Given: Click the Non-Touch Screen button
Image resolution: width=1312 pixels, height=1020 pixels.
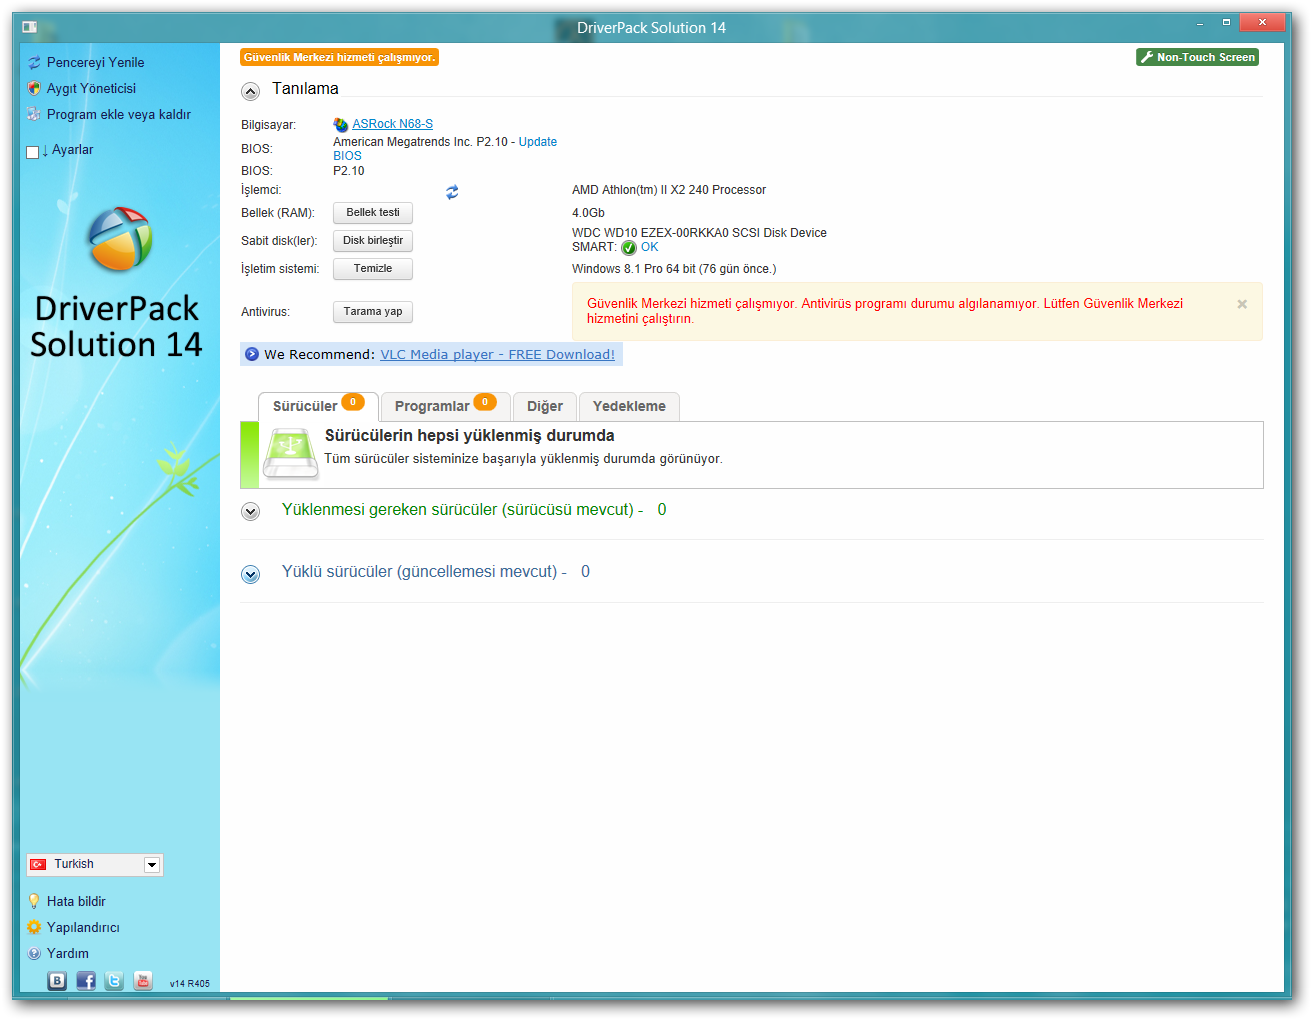Looking at the screenshot, I should coord(1197,57).
